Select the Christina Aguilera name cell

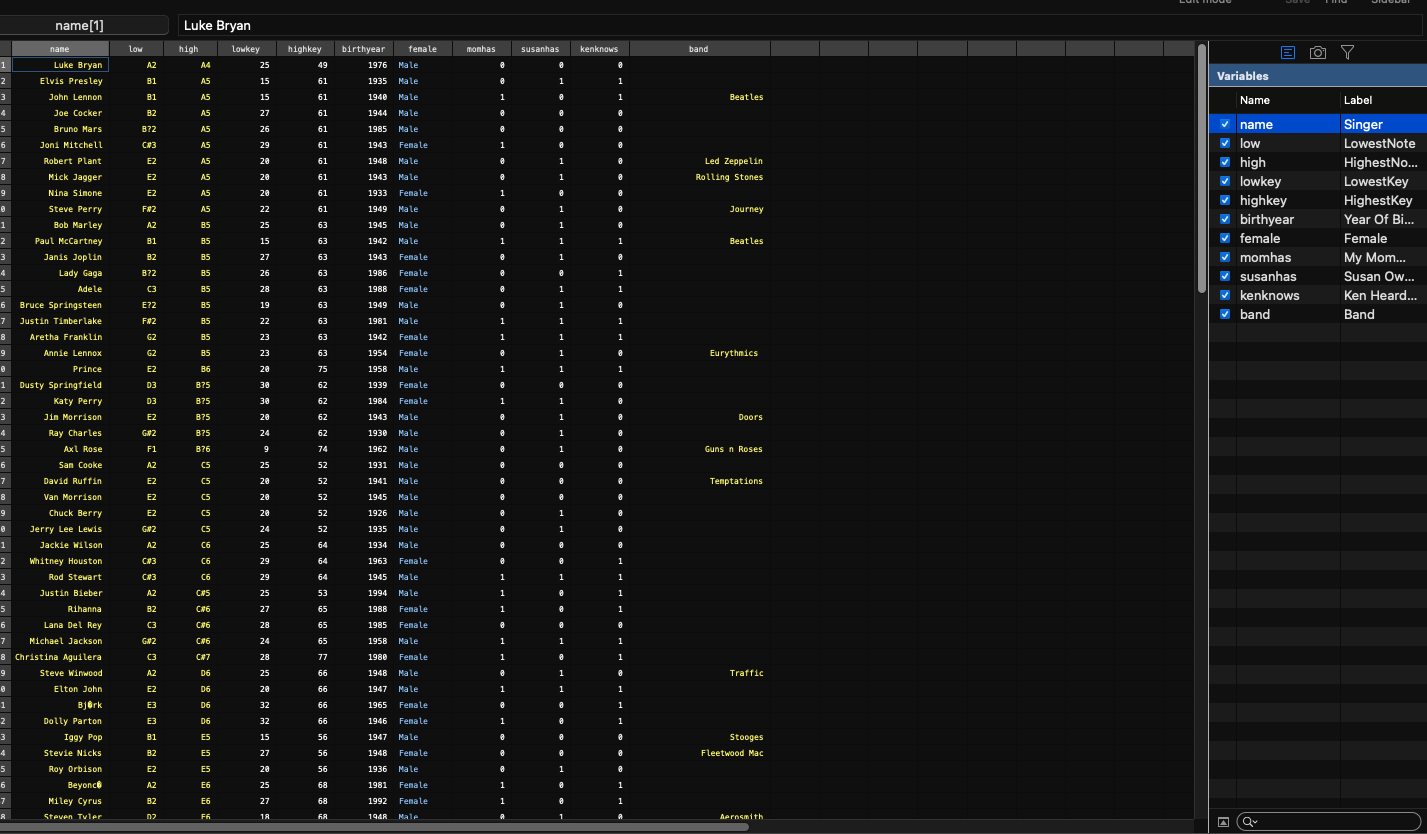click(60, 657)
